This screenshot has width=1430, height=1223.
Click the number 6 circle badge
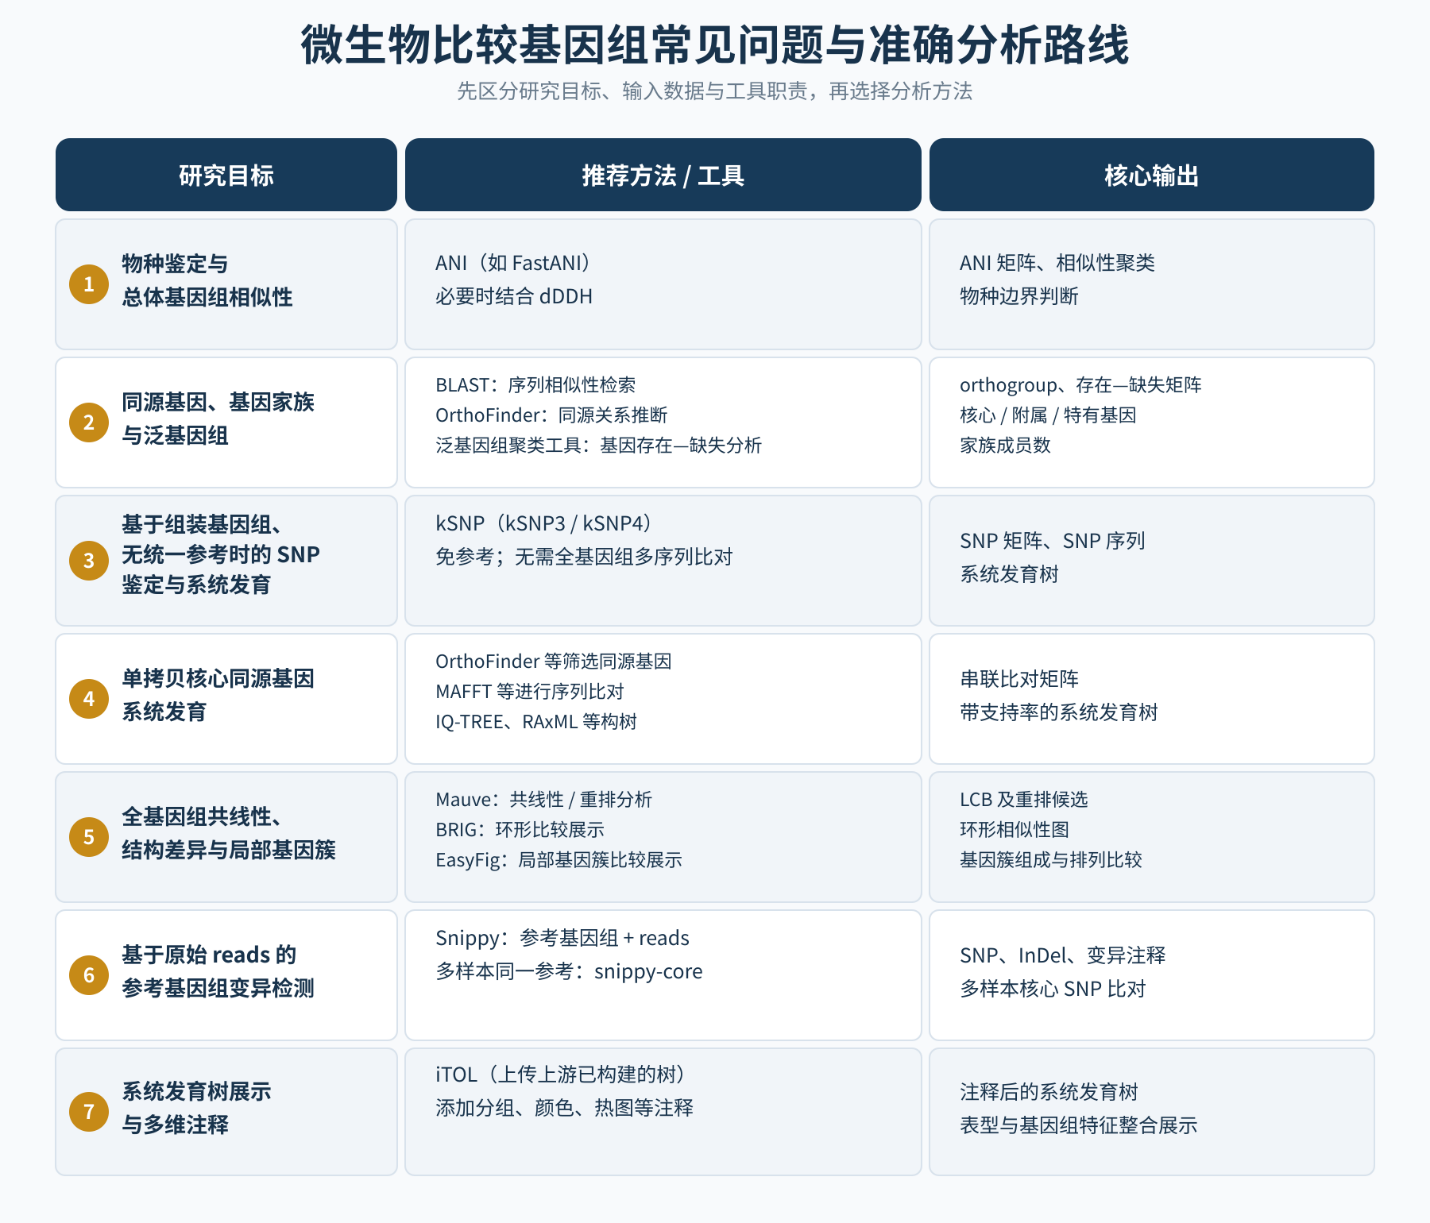coord(89,975)
